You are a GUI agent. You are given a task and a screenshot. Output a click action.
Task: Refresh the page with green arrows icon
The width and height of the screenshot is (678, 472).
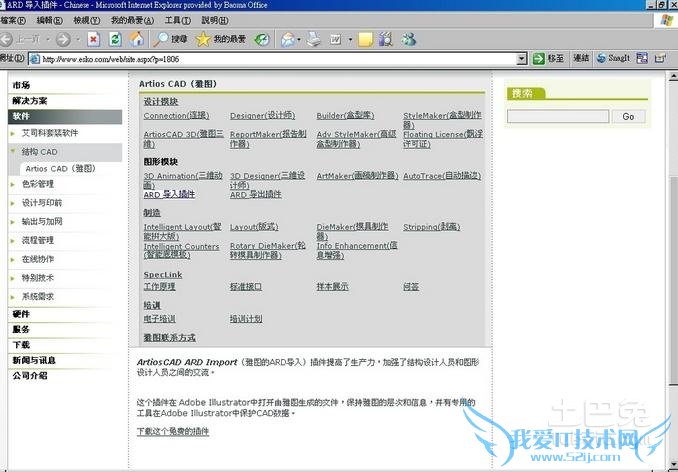coord(115,40)
